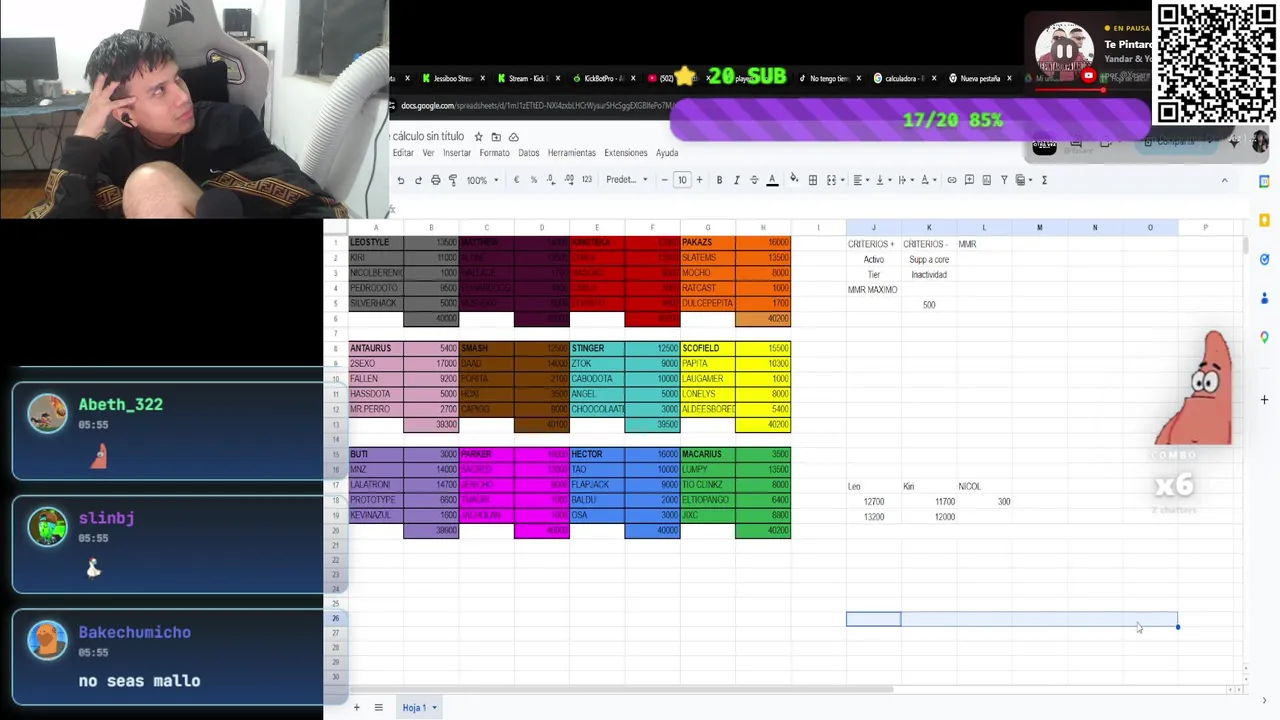The image size is (1280, 720).
Task: Open the fill color paint bucket
Action: click(x=794, y=180)
